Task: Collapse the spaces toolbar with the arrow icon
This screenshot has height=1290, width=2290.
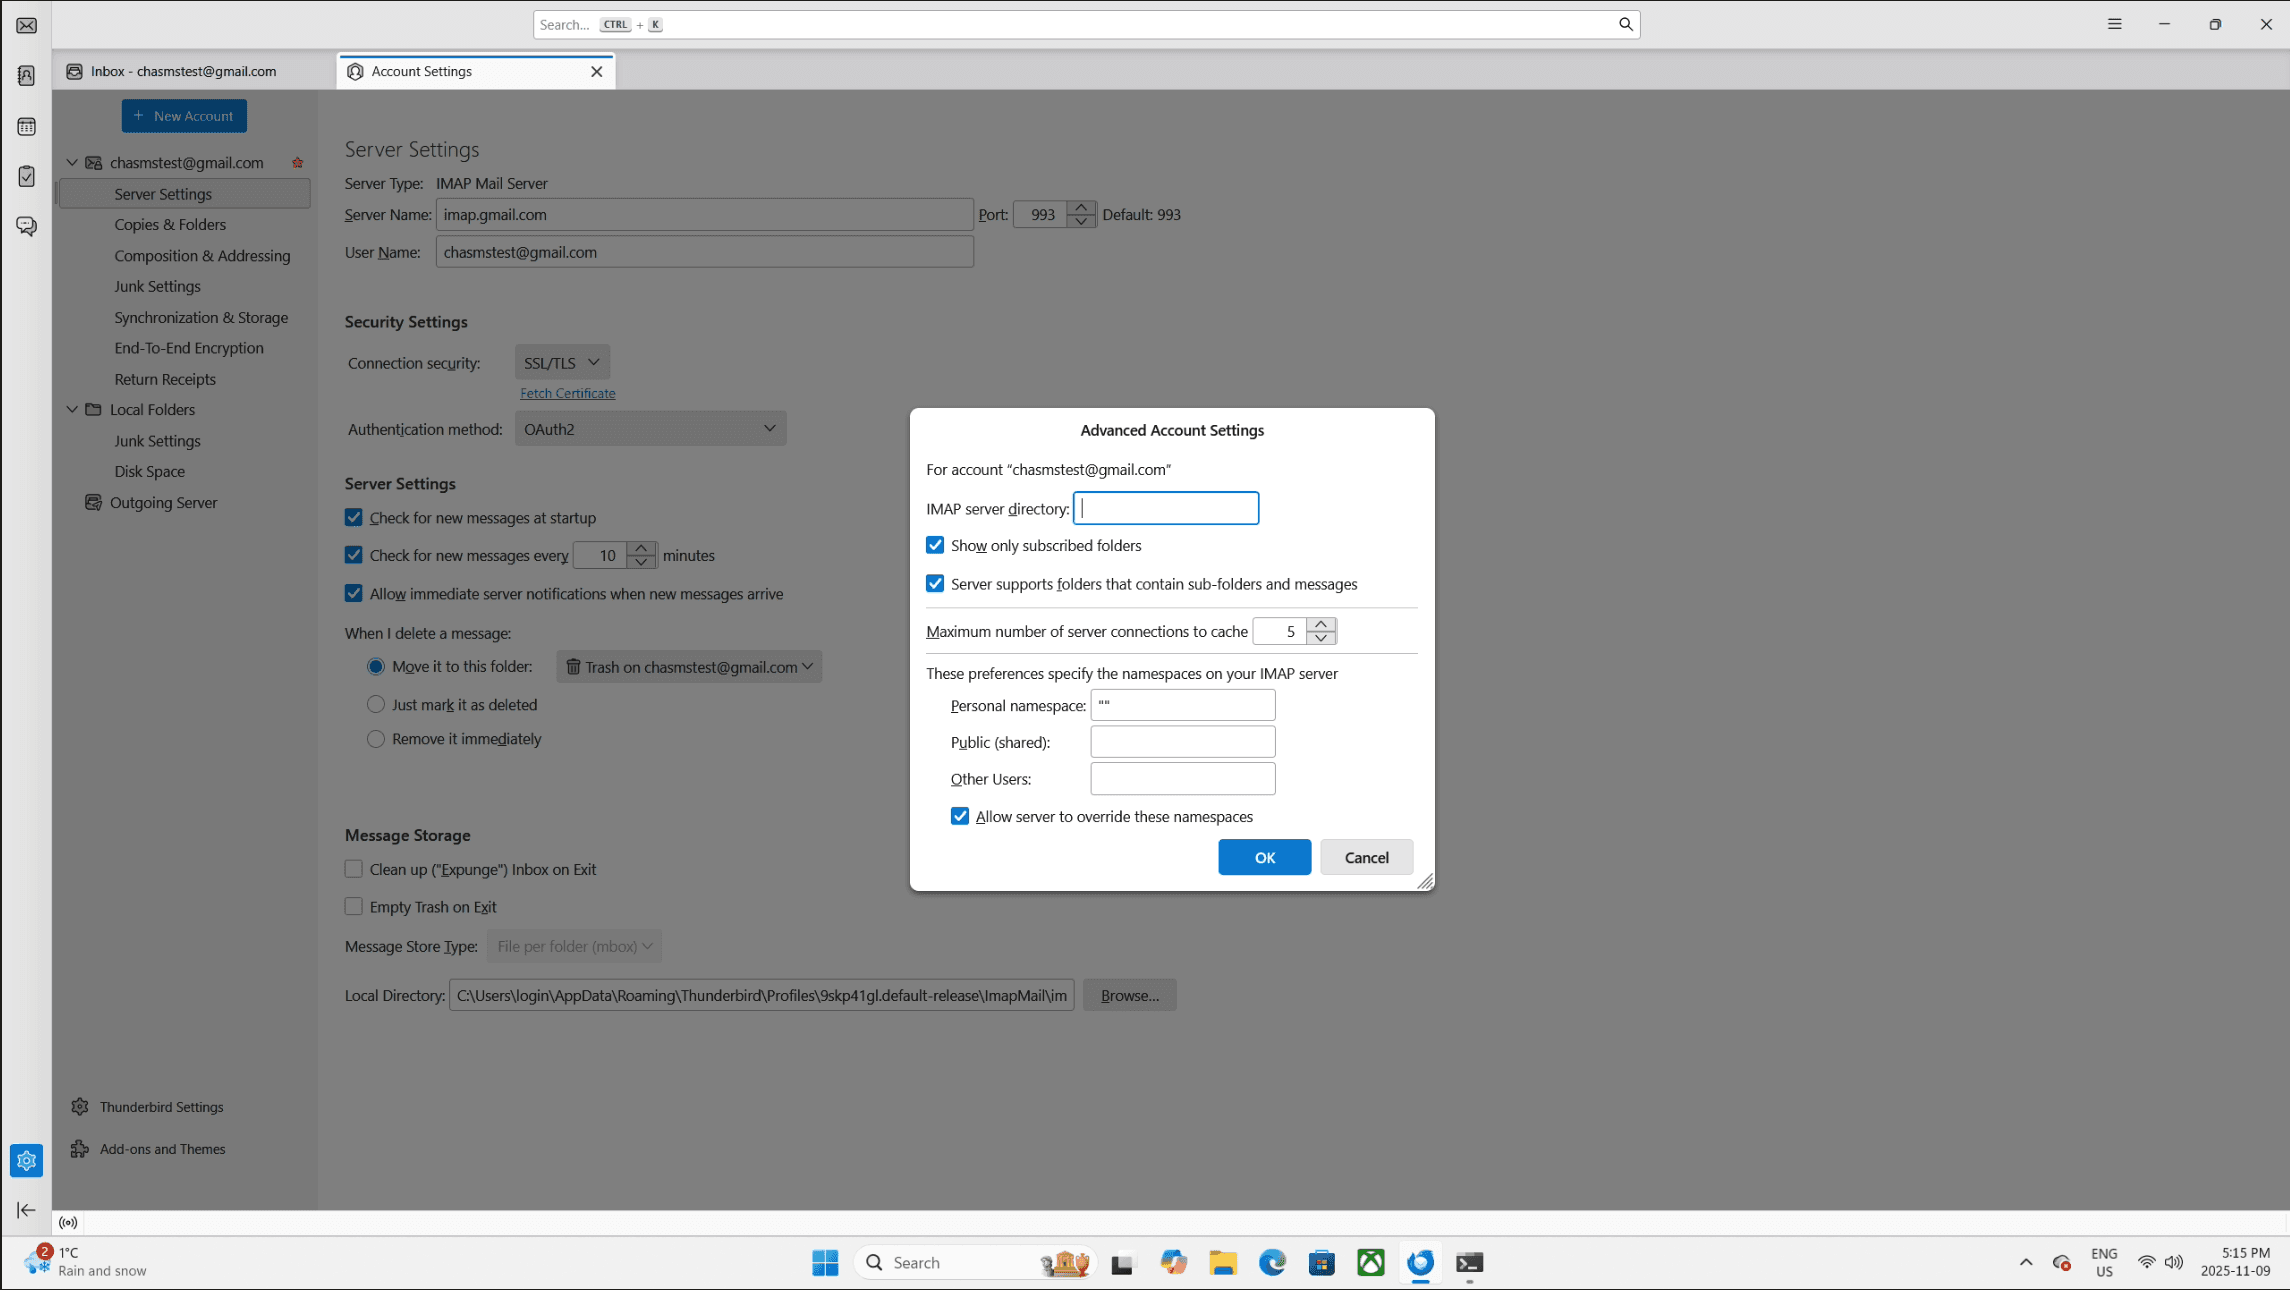Action: (x=27, y=1210)
